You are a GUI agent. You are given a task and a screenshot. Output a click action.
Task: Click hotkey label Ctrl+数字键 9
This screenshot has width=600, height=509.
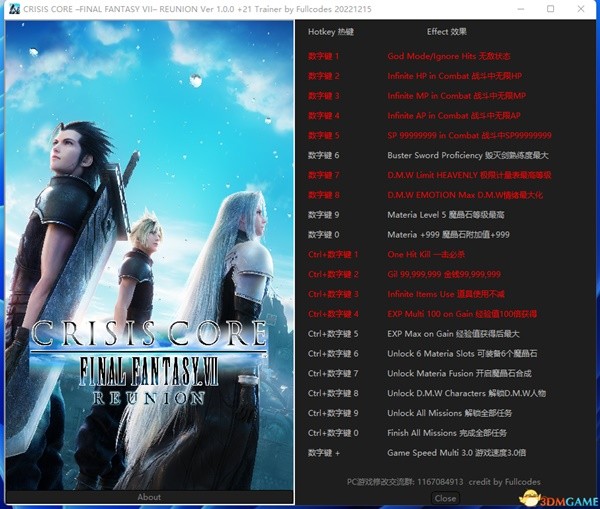point(333,413)
